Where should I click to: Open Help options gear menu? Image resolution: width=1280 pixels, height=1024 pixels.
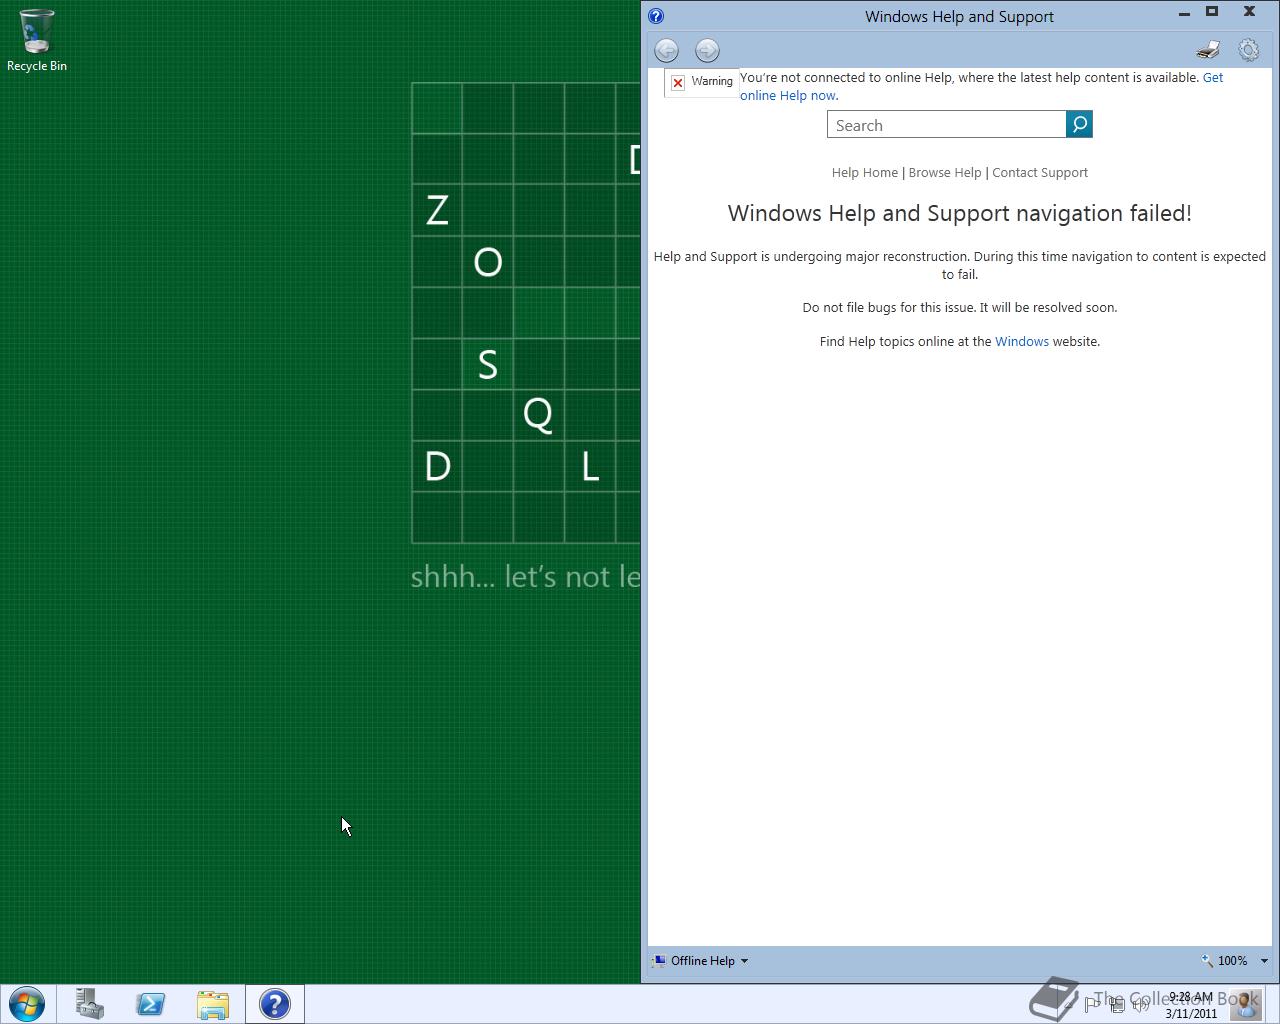point(1248,50)
